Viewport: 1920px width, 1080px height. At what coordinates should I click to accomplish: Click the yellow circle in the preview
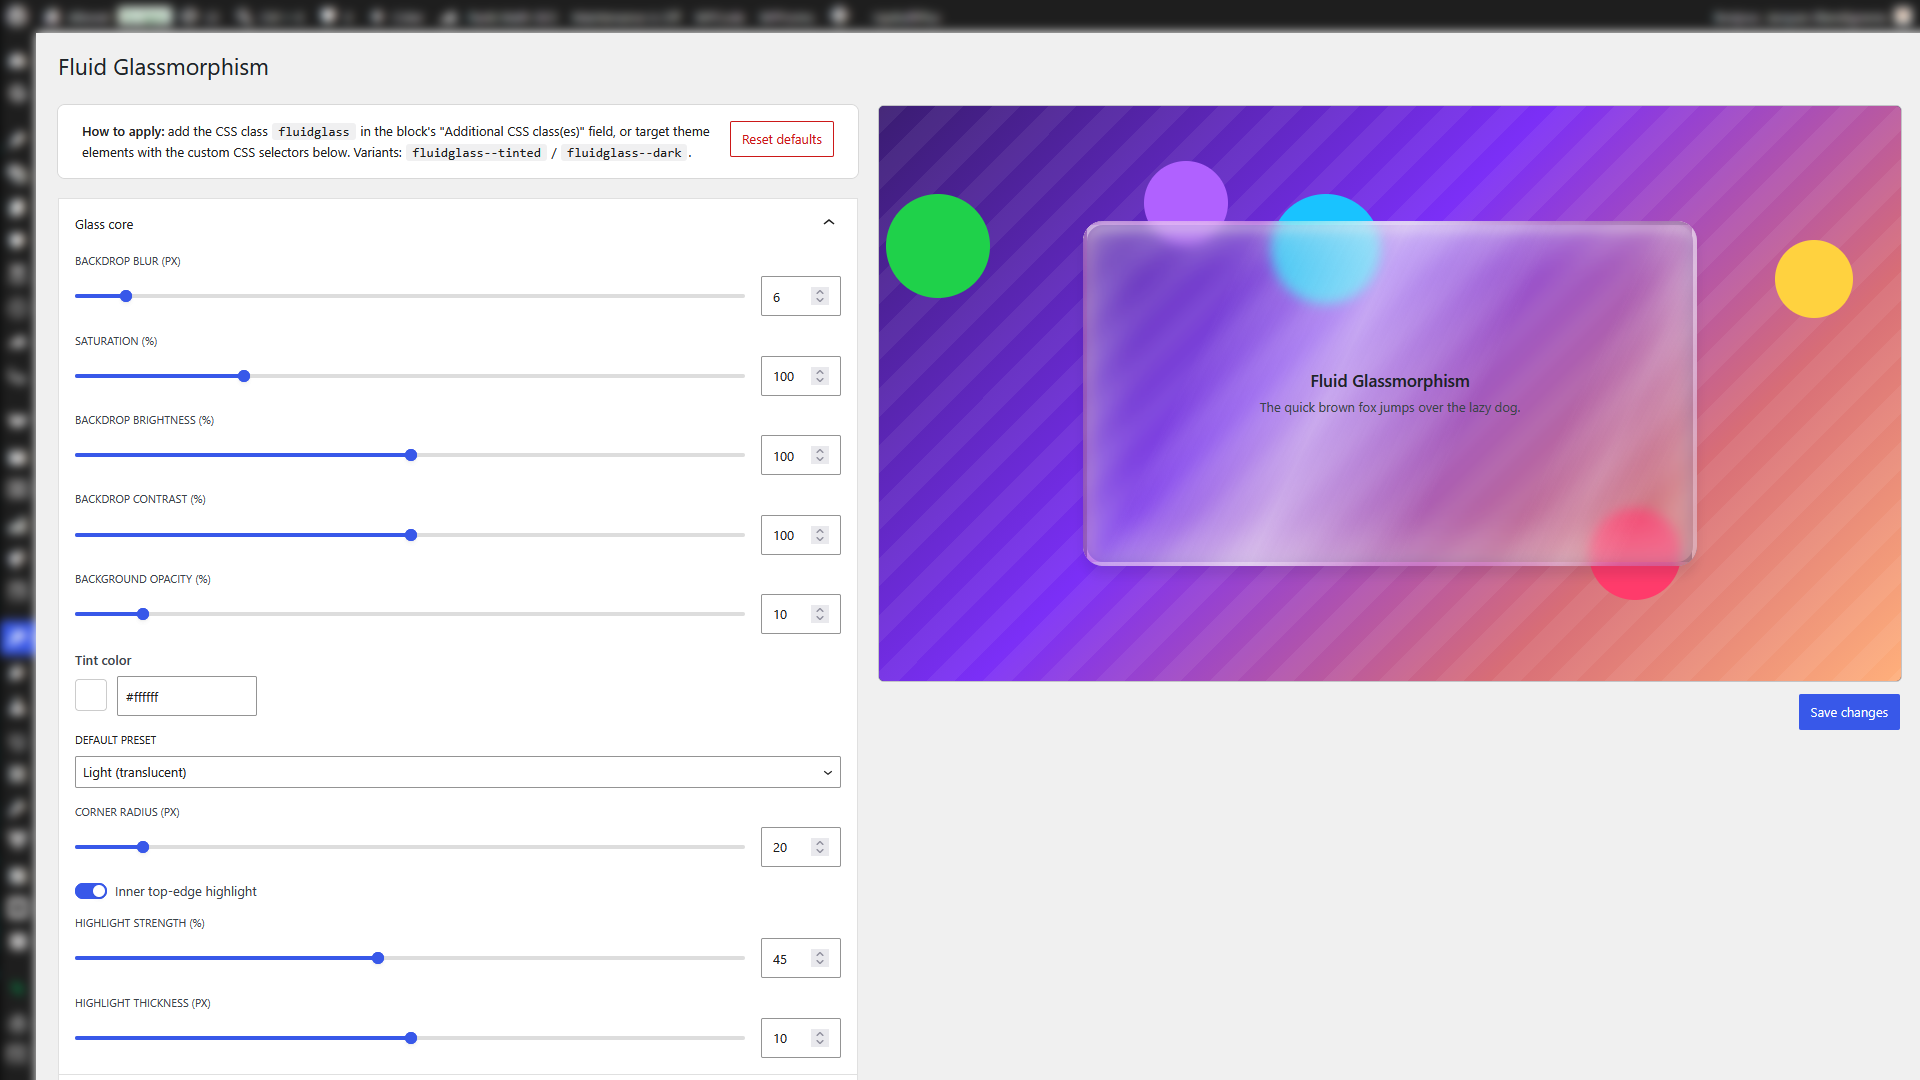pos(1814,279)
